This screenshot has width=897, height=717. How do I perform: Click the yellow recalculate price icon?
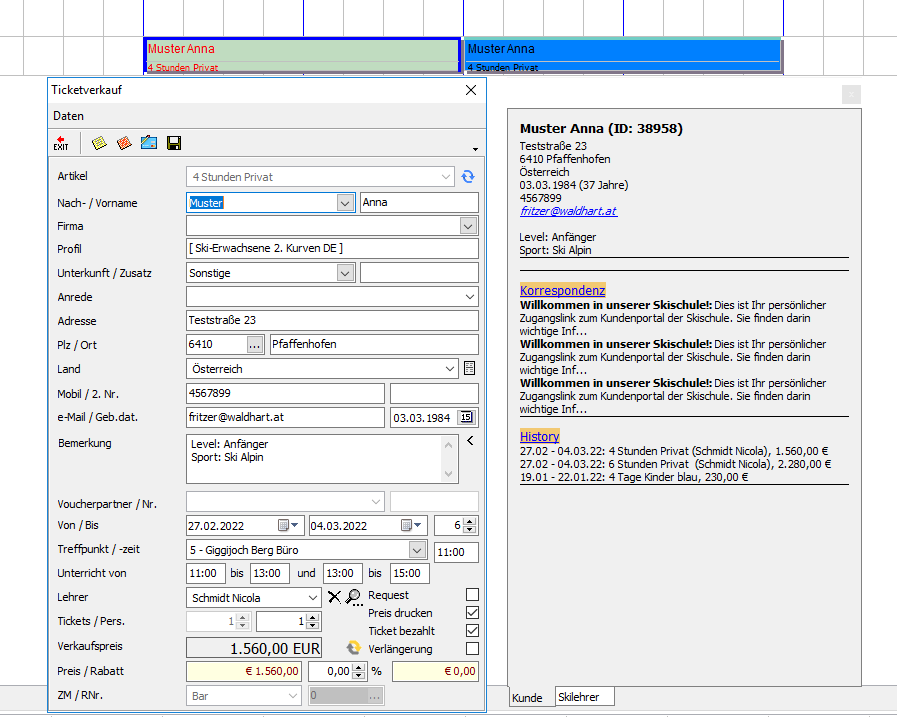pyautogui.click(x=354, y=648)
